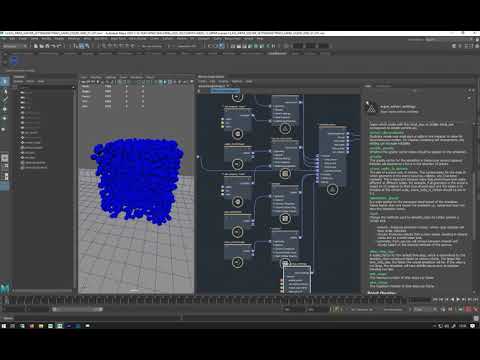Open the menu set dropdown on status line

coord(15,46)
